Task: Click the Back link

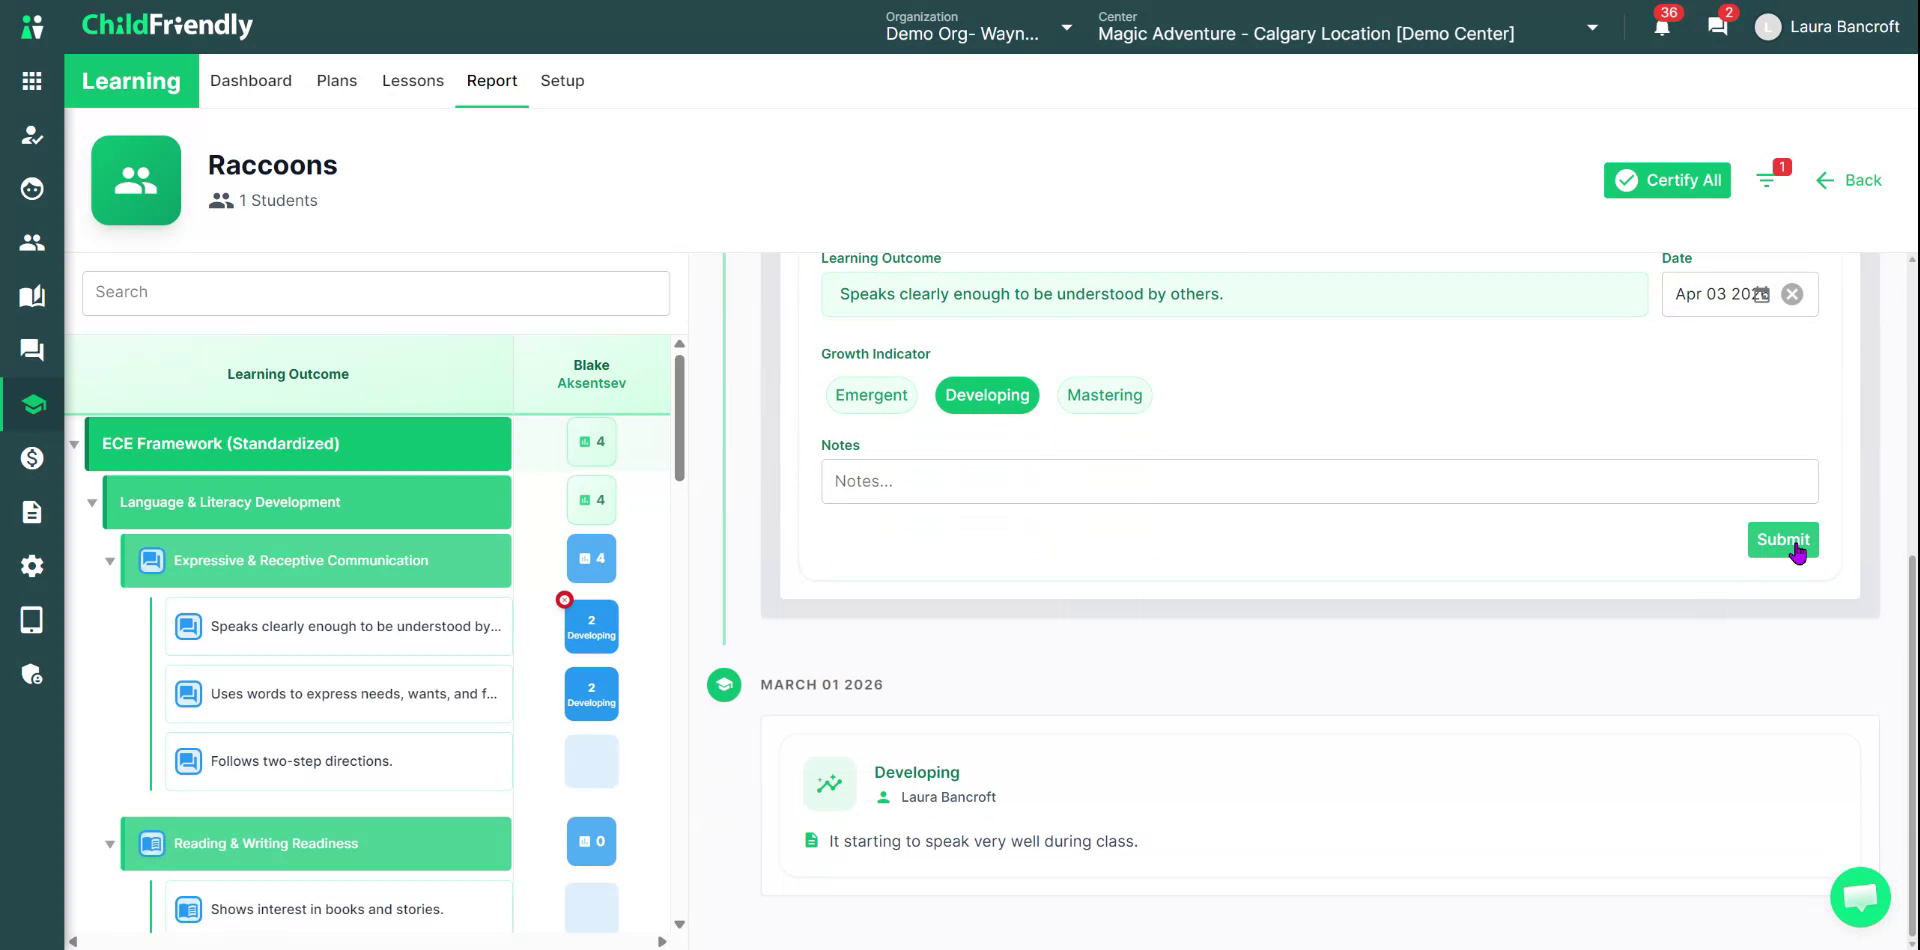Action: [1849, 180]
